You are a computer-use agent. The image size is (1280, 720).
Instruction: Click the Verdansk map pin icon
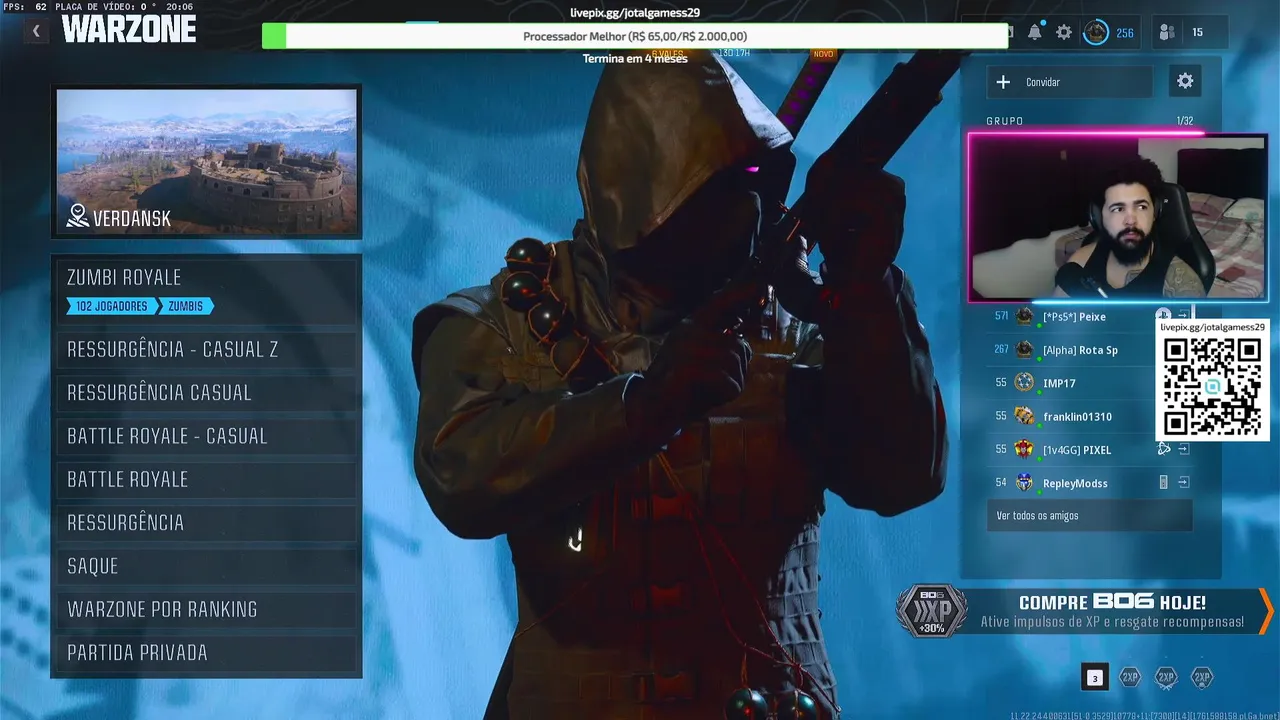(x=78, y=216)
